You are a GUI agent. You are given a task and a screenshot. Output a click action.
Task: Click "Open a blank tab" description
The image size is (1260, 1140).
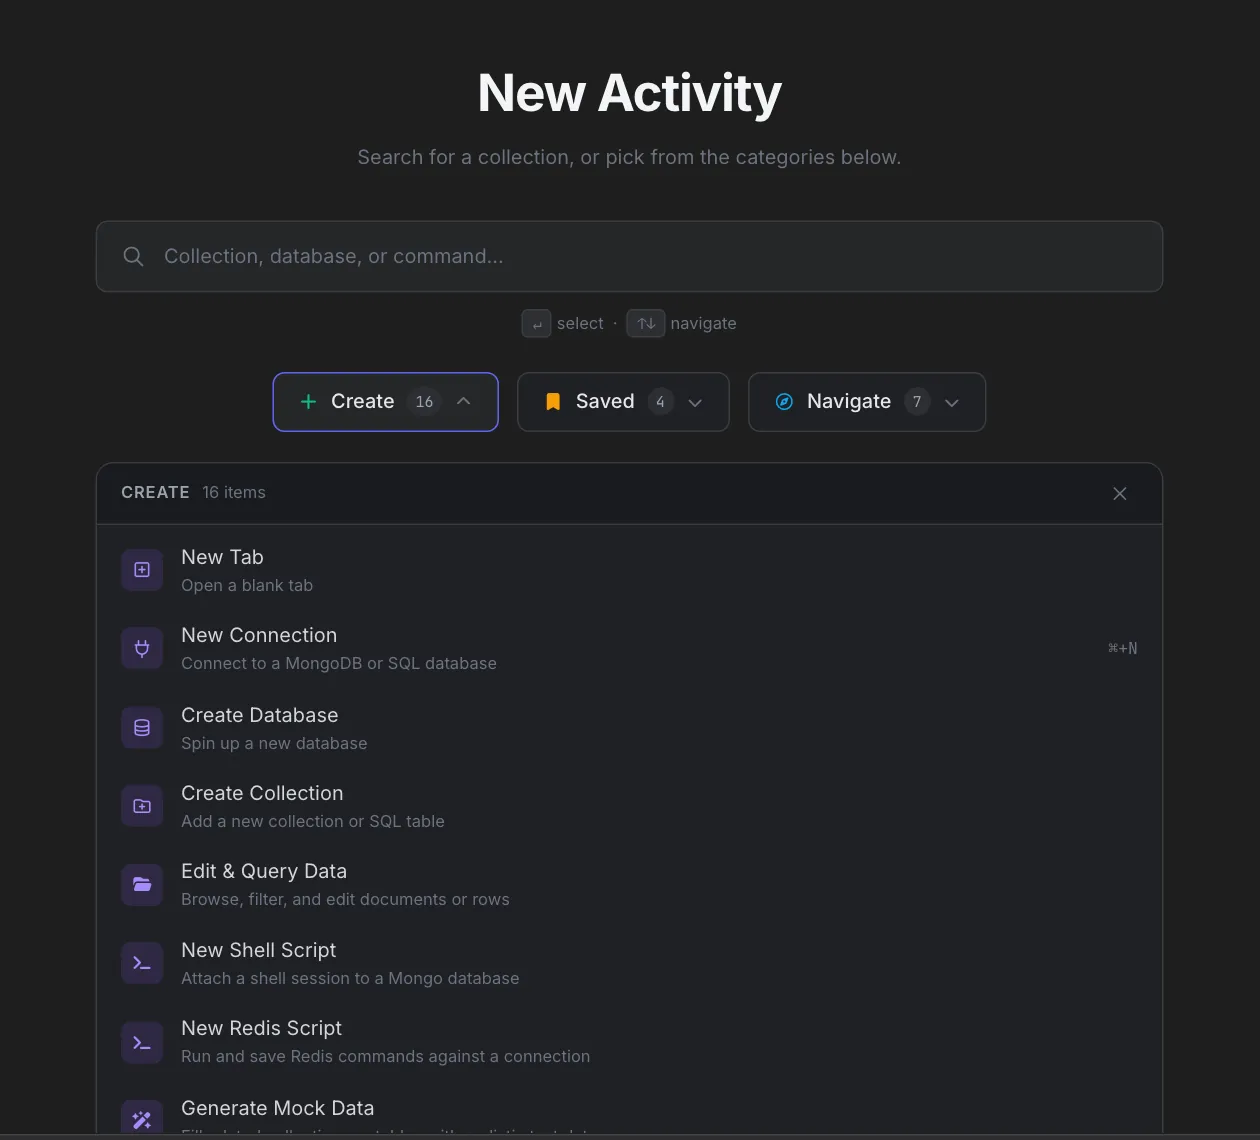(247, 585)
